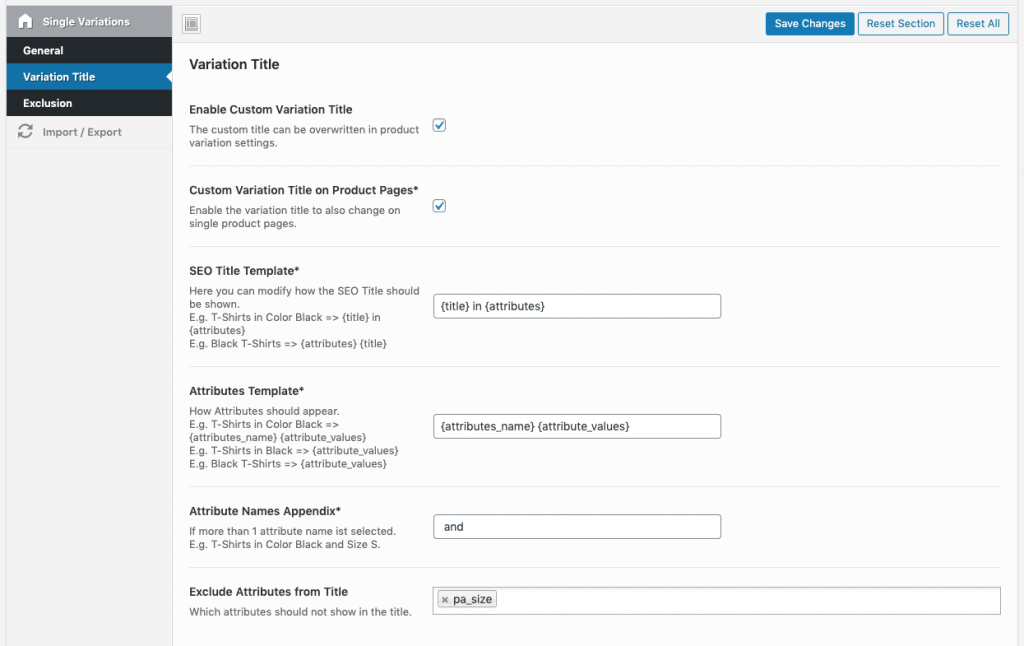Click the Import / Export sync arrows icon

[26, 132]
